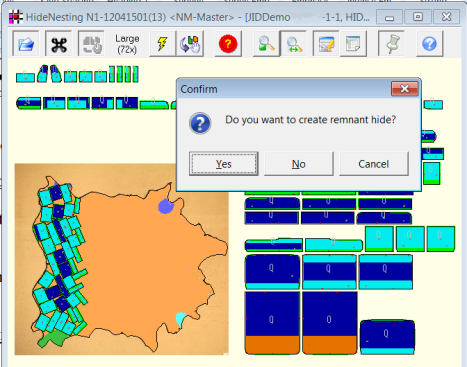Select the four-loop nesting command icon
467x367 pixels.
click(59, 44)
